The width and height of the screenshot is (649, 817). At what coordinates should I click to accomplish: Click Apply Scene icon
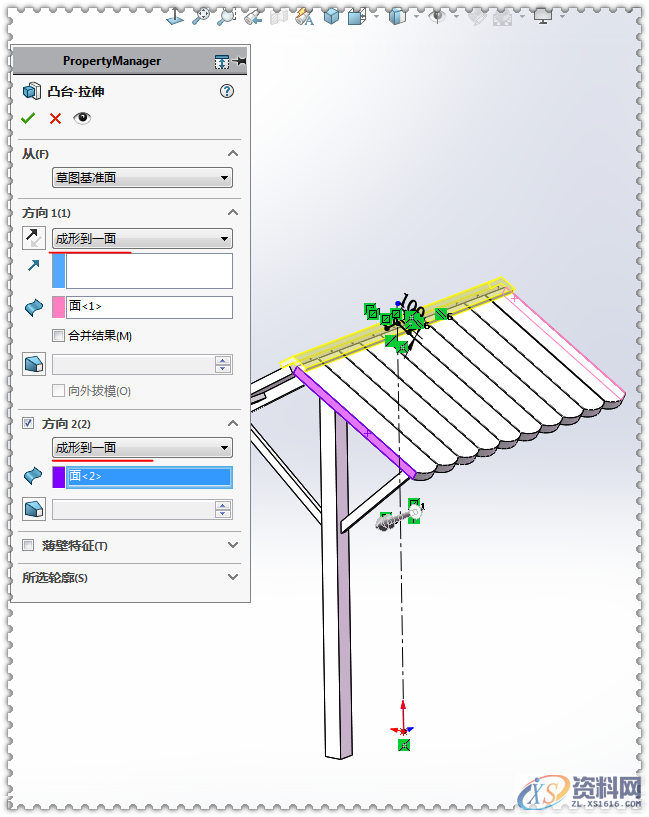pos(502,18)
